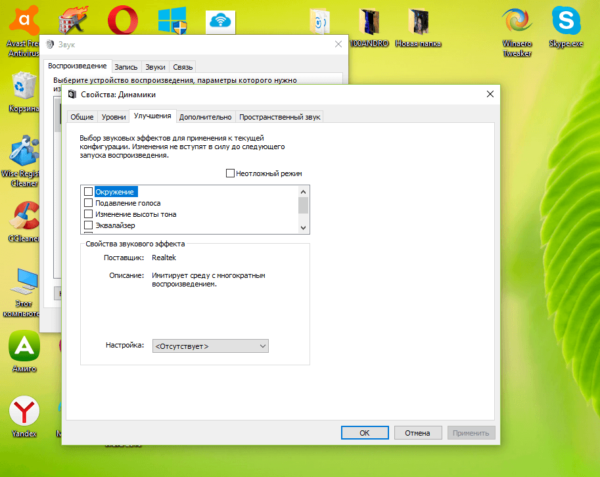Select the Улучшения tab
600x477 pixels.
coord(152,116)
